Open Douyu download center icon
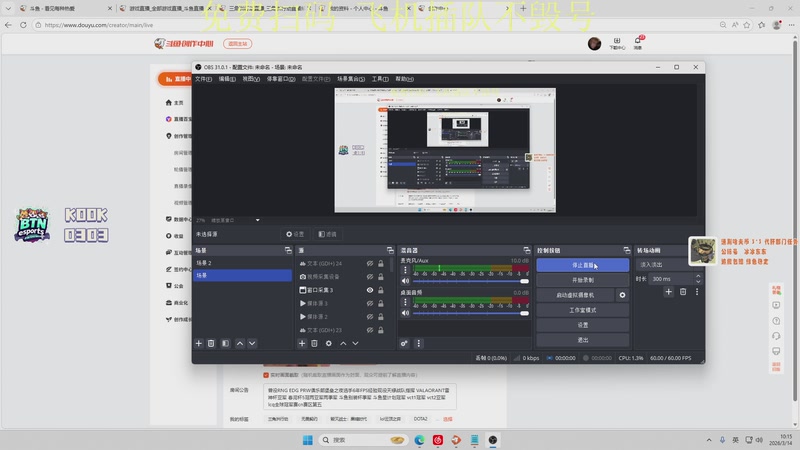The width and height of the screenshot is (800, 450). (617, 43)
